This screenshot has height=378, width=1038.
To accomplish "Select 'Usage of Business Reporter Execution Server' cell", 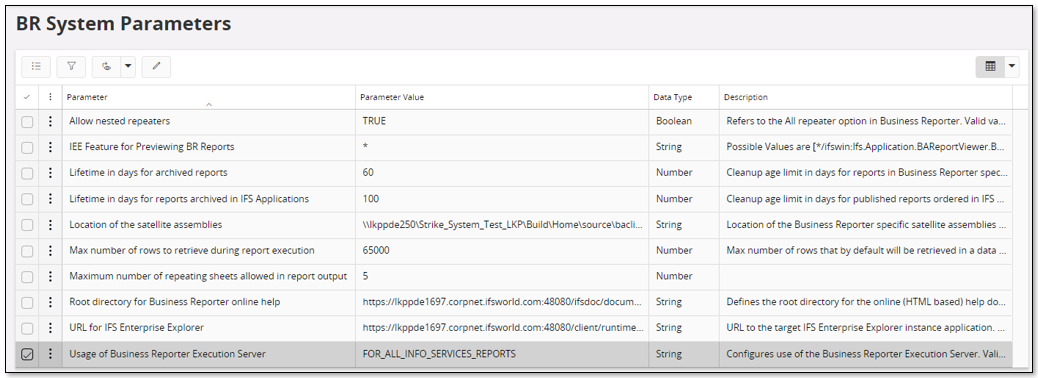I will pos(209,354).
